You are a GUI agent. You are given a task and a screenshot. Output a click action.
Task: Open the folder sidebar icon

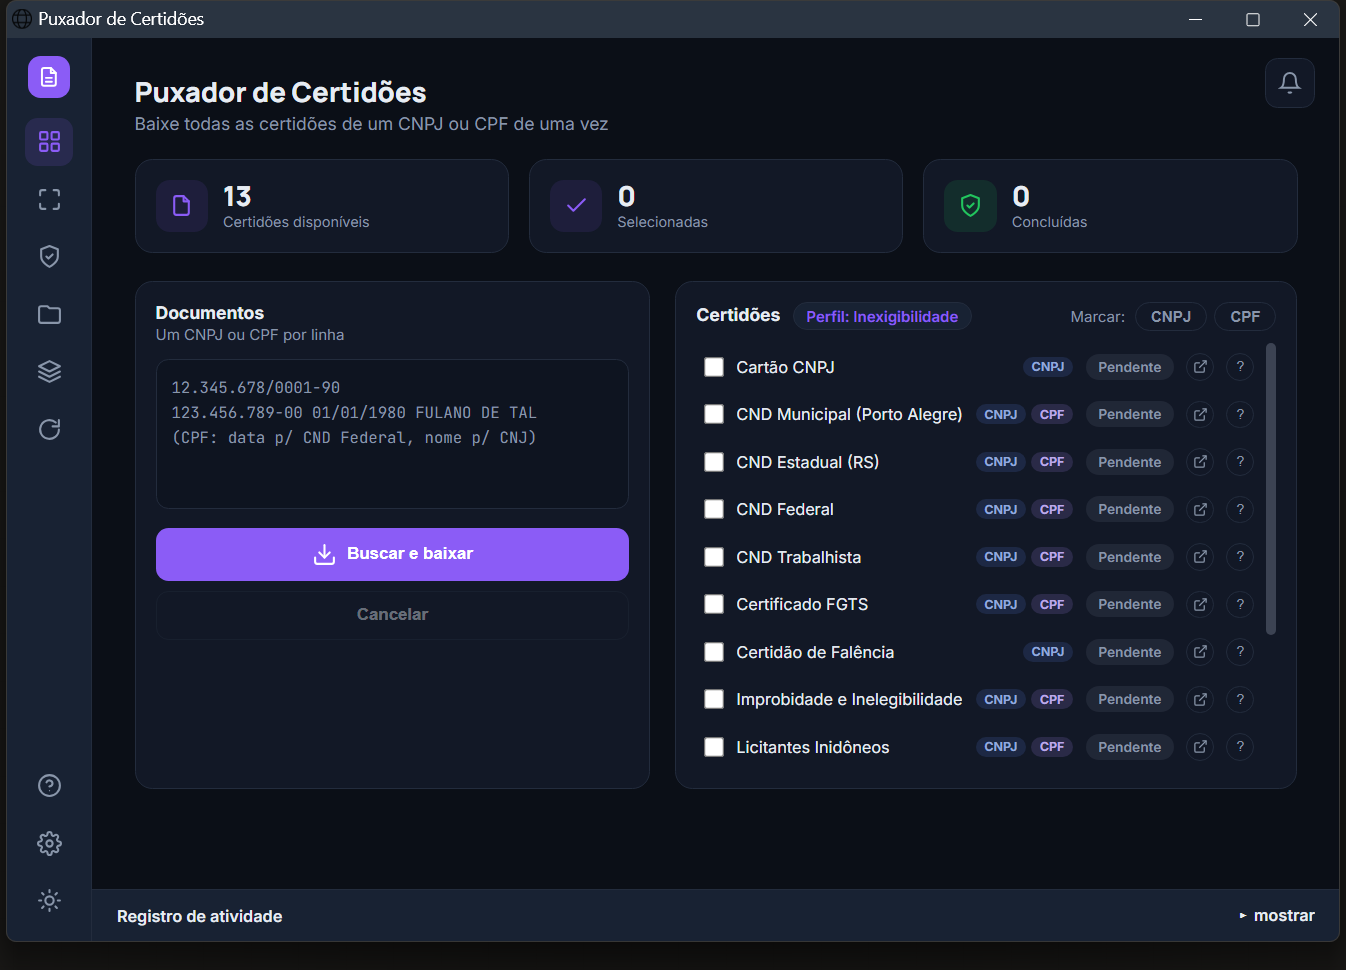pos(49,315)
